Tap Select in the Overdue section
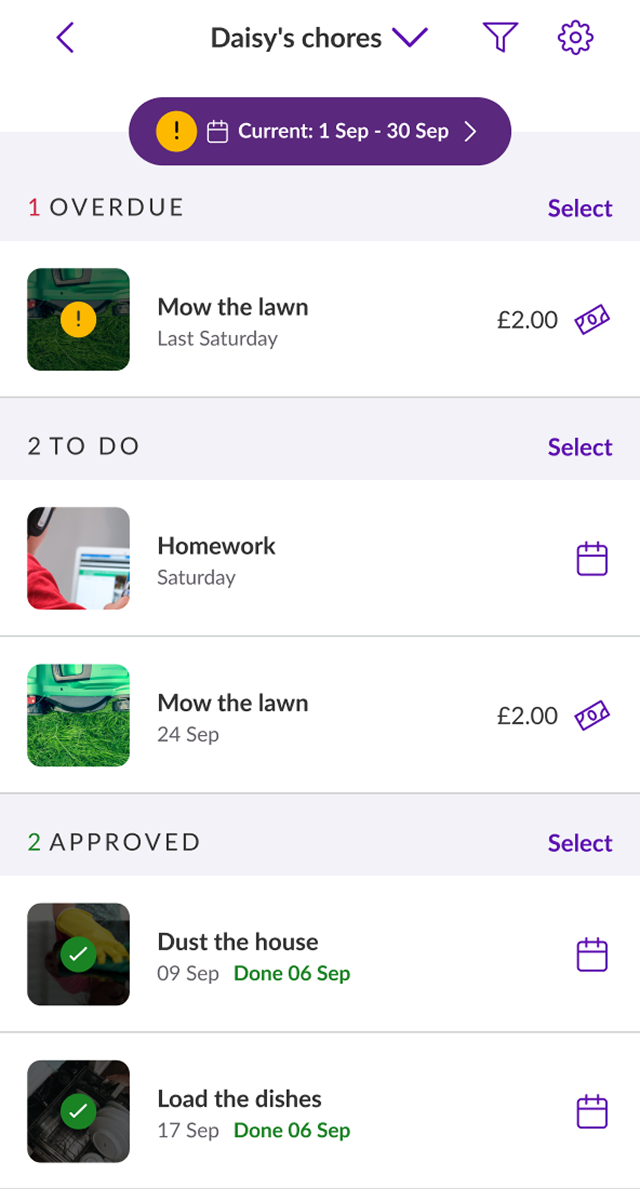Image resolution: width=640 pixels, height=1189 pixels. pyautogui.click(x=579, y=208)
